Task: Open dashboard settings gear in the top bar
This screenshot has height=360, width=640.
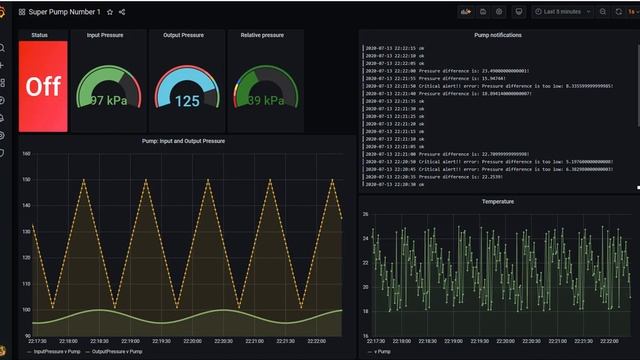Action: point(499,12)
